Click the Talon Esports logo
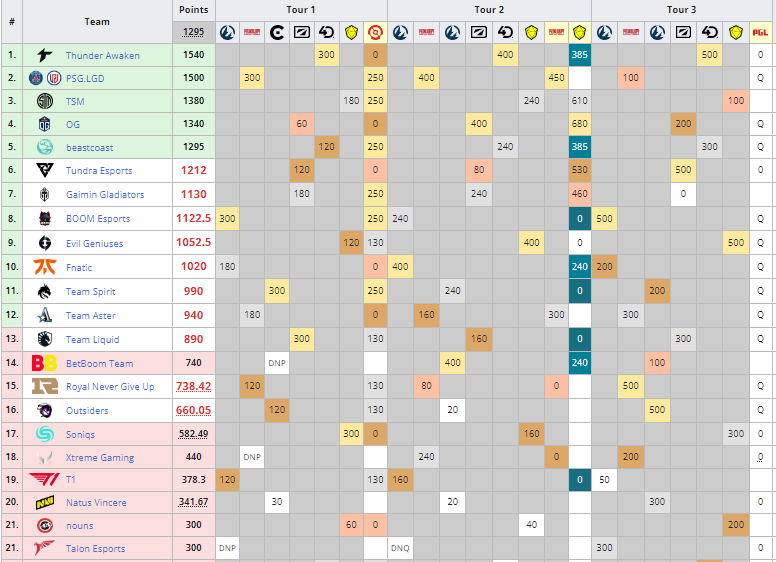776x562 pixels. point(45,548)
